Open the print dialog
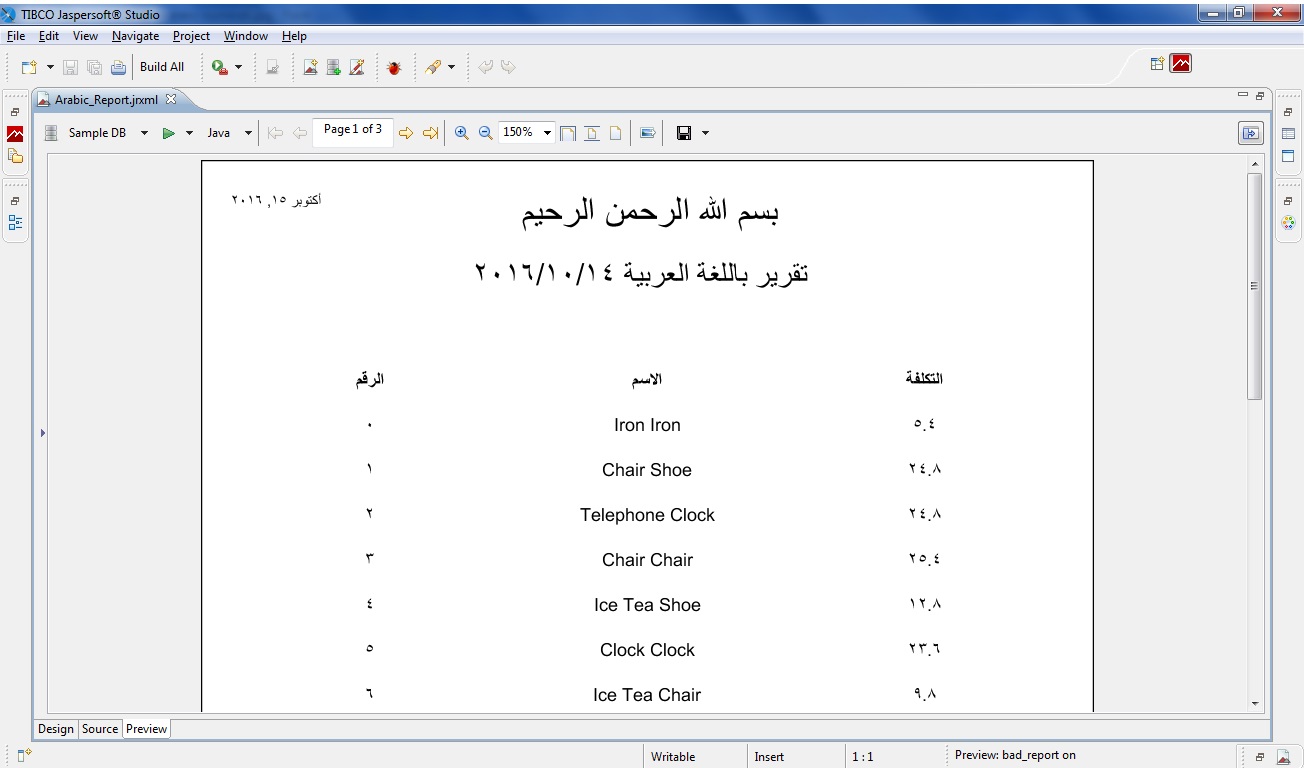Screen dimensions: 1304x768 (118, 66)
